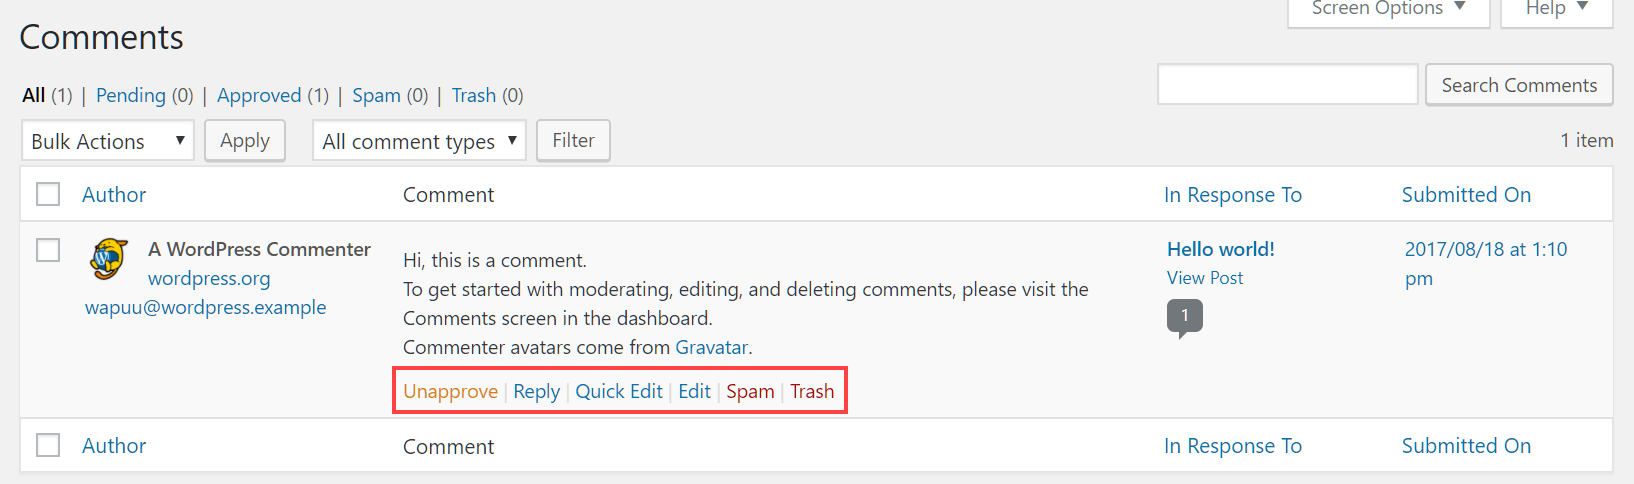
Task: Click the comment count bubble icon
Action: 1185,317
